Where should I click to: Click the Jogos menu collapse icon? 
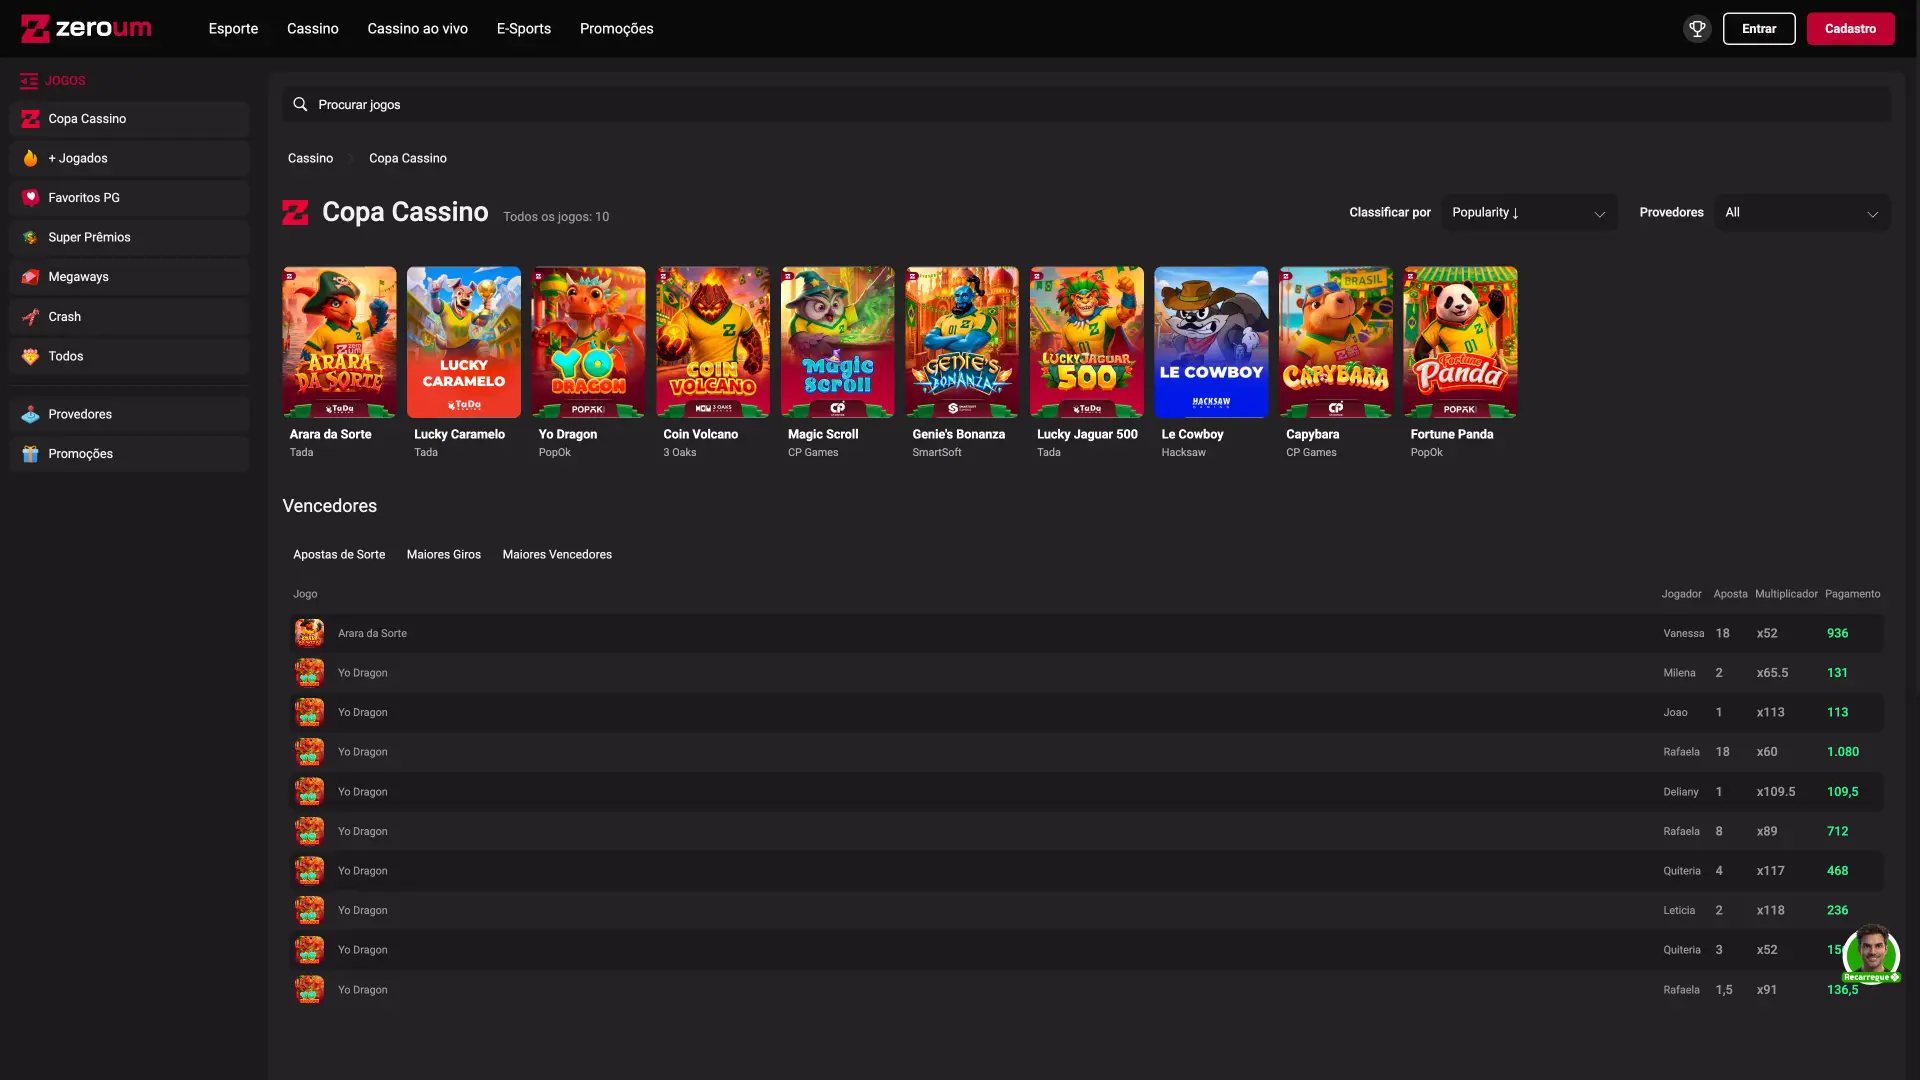tap(29, 80)
